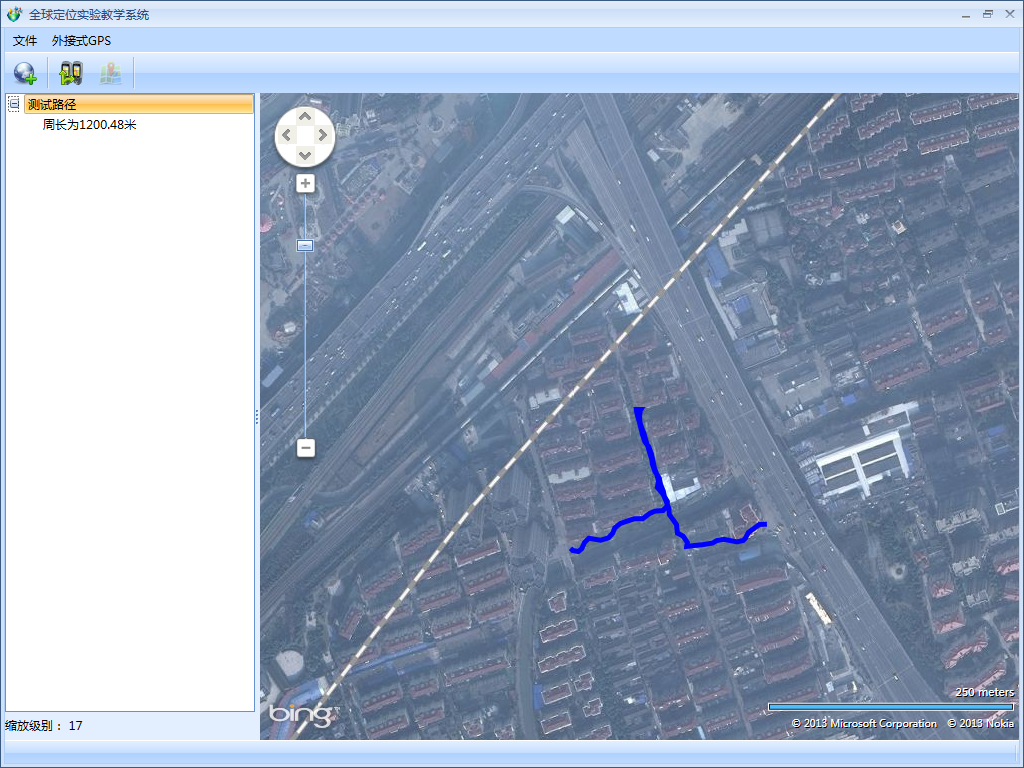The width and height of the screenshot is (1024, 768).
Task: Click the zoom slider handle
Action: coord(306,245)
